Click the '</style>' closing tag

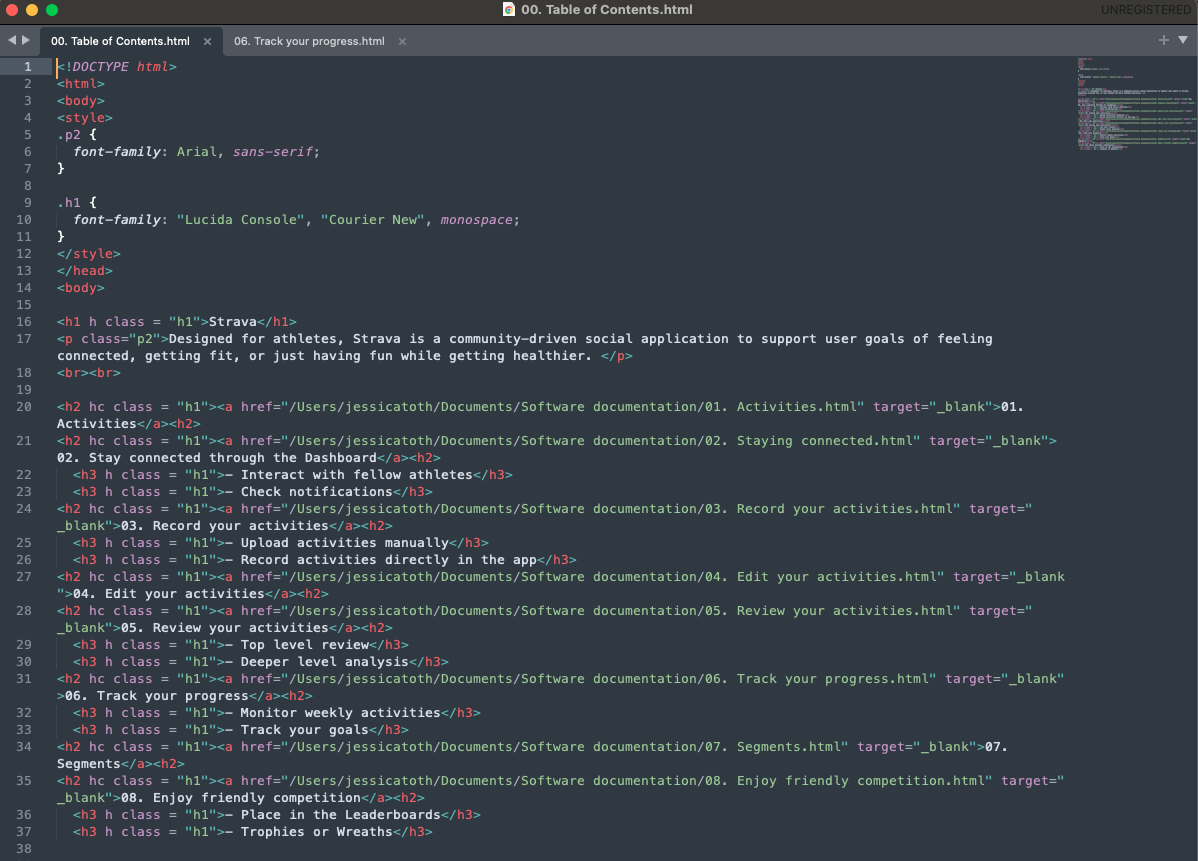pyautogui.click(x=89, y=254)
